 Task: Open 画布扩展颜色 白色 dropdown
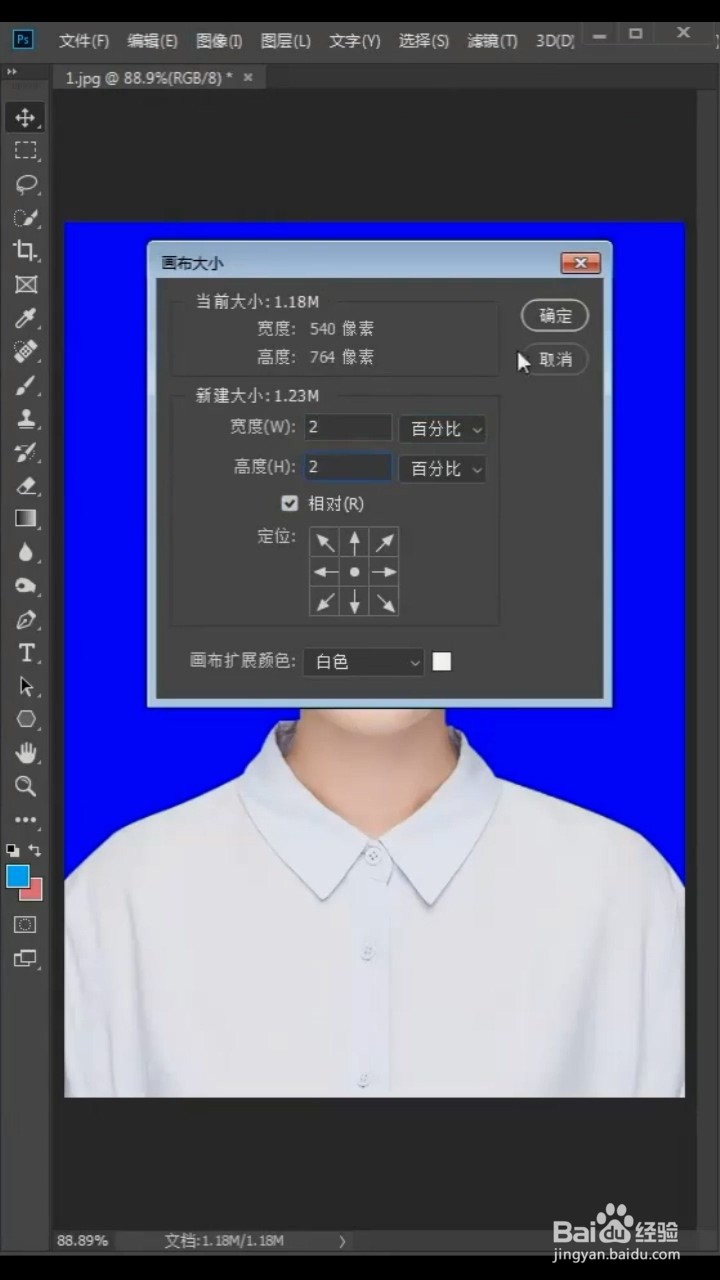pos(364,662)
